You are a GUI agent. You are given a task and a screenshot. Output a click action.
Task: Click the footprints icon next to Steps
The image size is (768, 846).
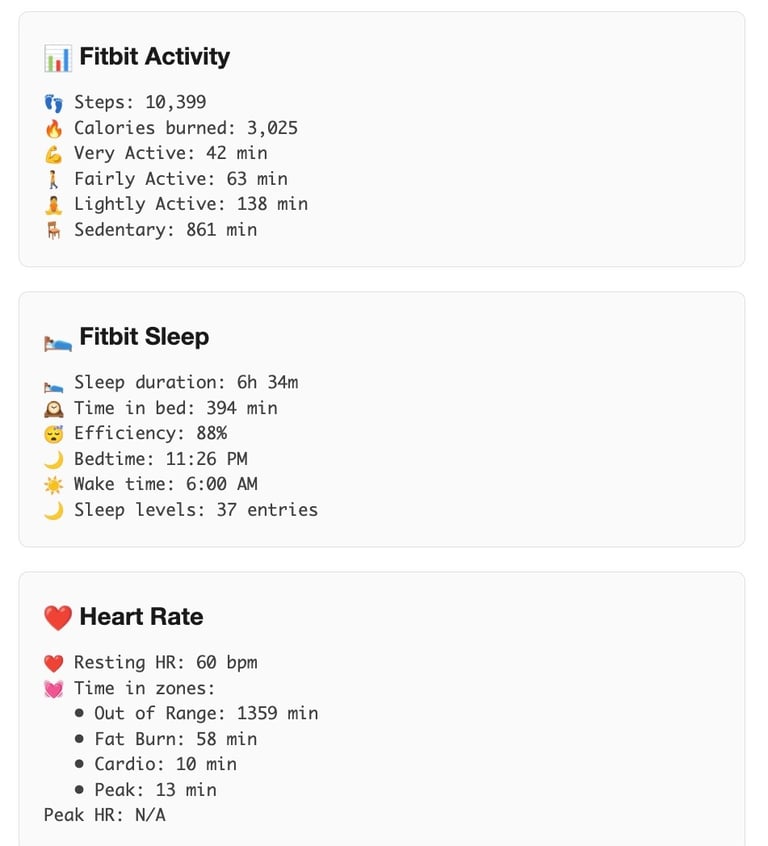pos(53,103)
